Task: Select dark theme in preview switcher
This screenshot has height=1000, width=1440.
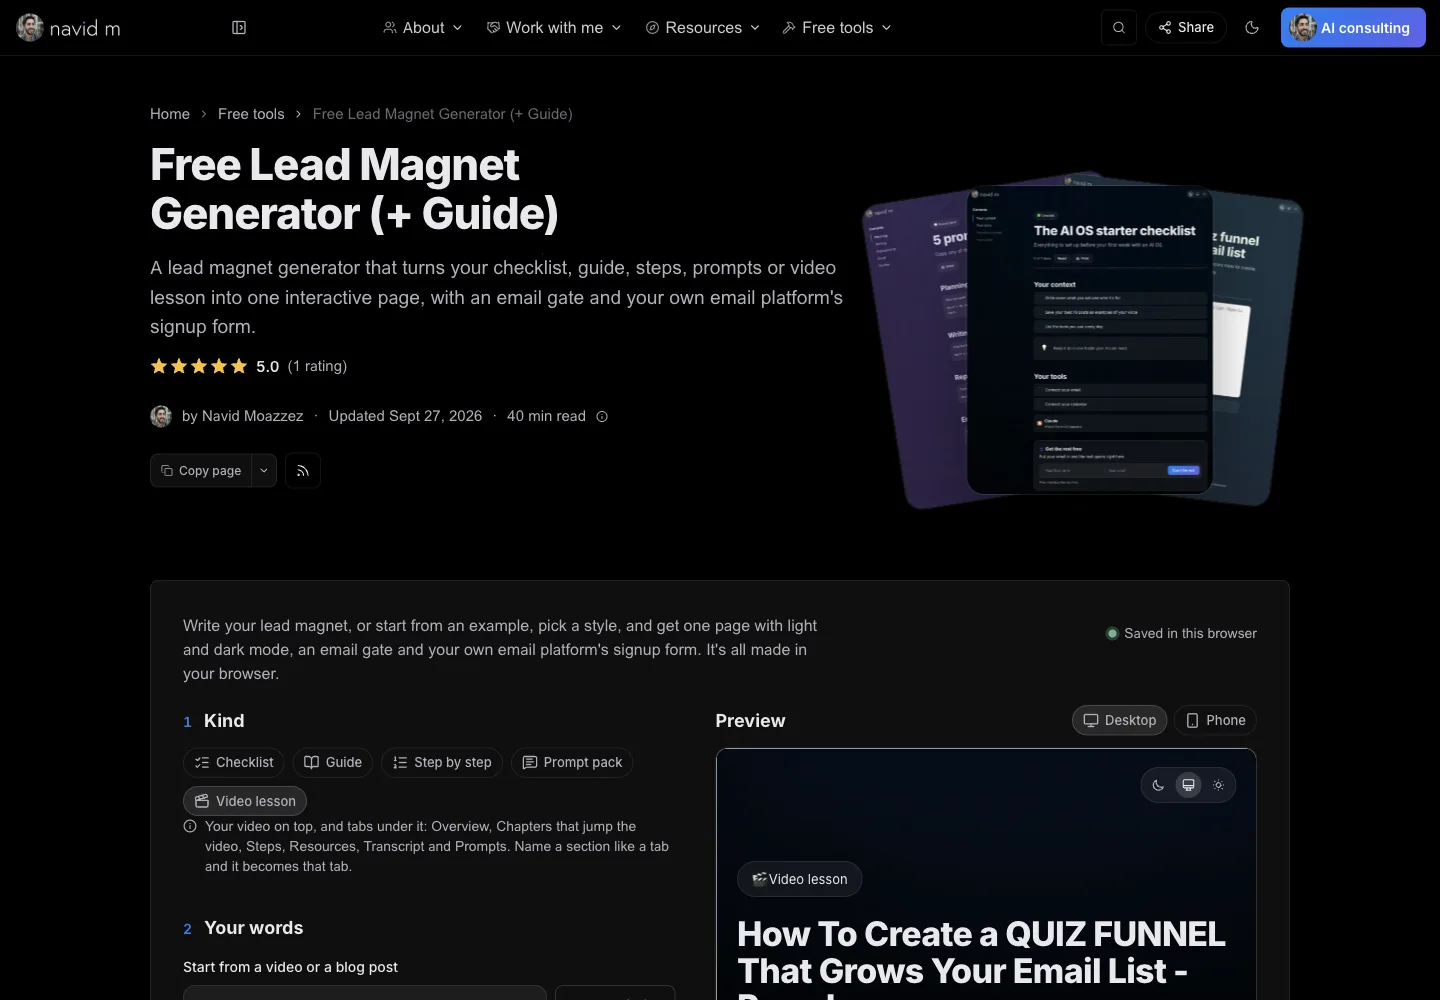Action: pos(1158,785)
